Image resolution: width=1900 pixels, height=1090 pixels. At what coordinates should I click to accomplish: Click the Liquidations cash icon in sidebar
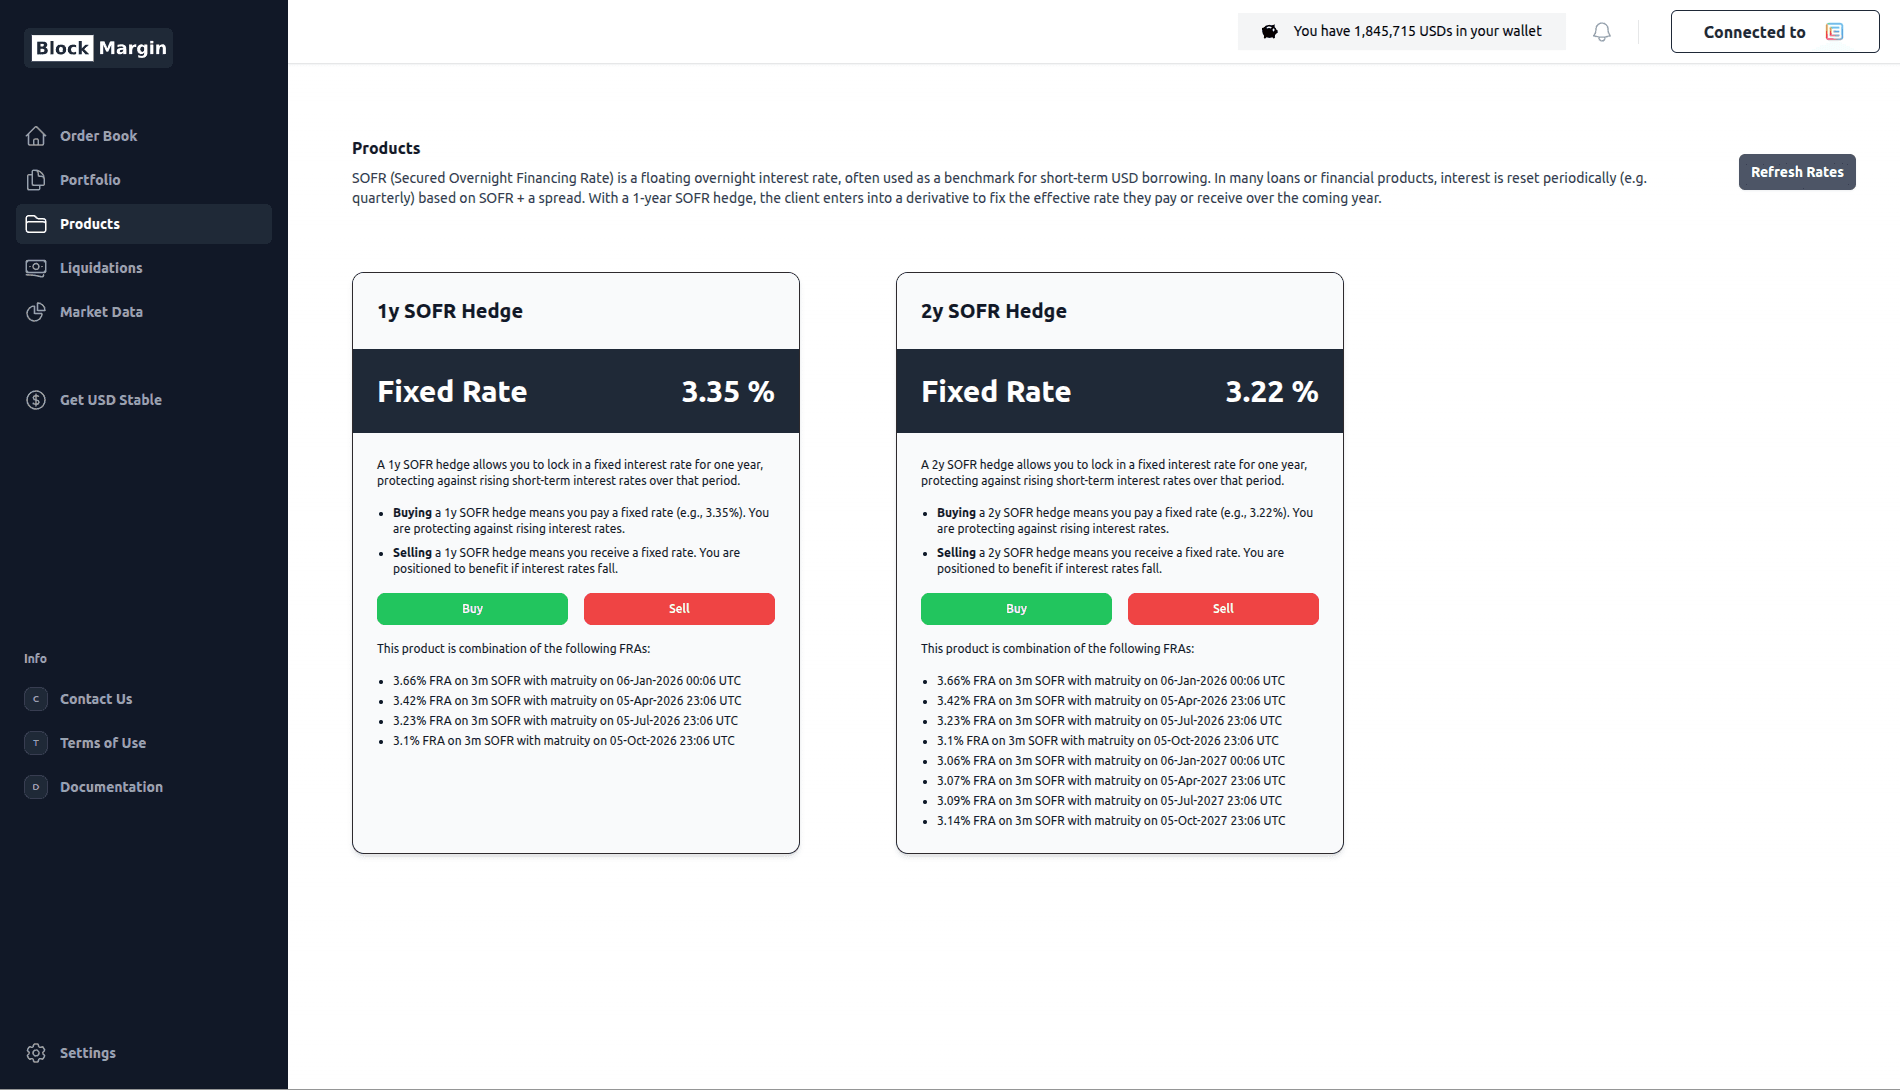[36, 268]
